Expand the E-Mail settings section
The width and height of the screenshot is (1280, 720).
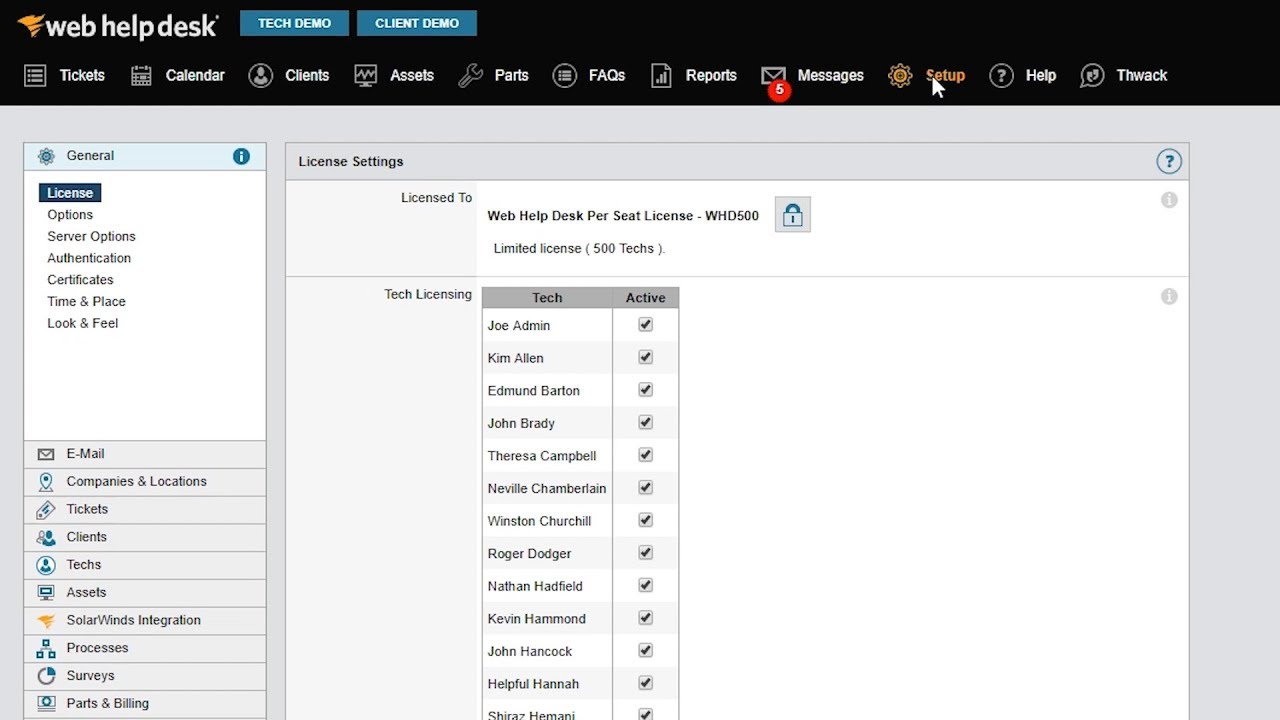pyautogui.click(x=145, y=454)
